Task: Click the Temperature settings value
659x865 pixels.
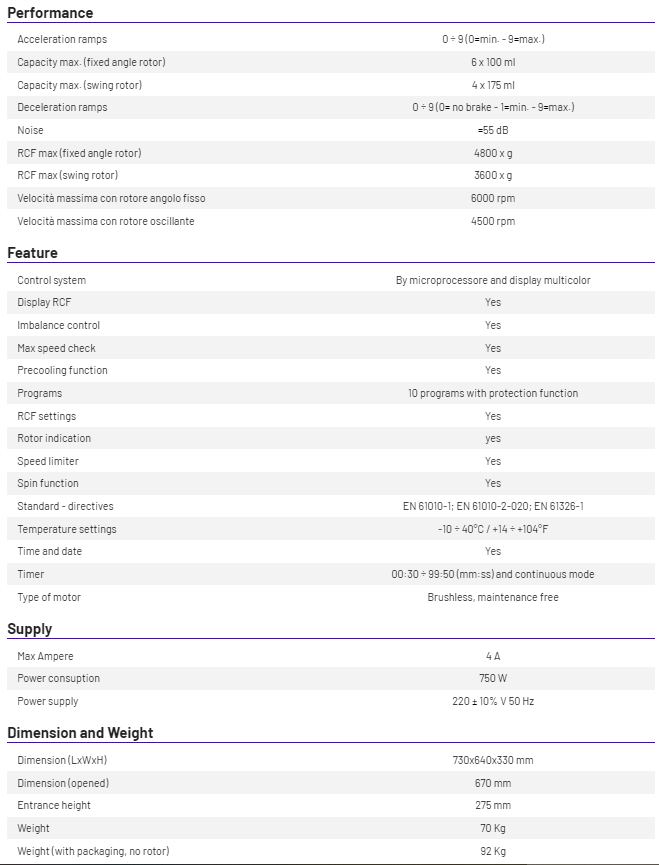Action: [x=493, y=529]
